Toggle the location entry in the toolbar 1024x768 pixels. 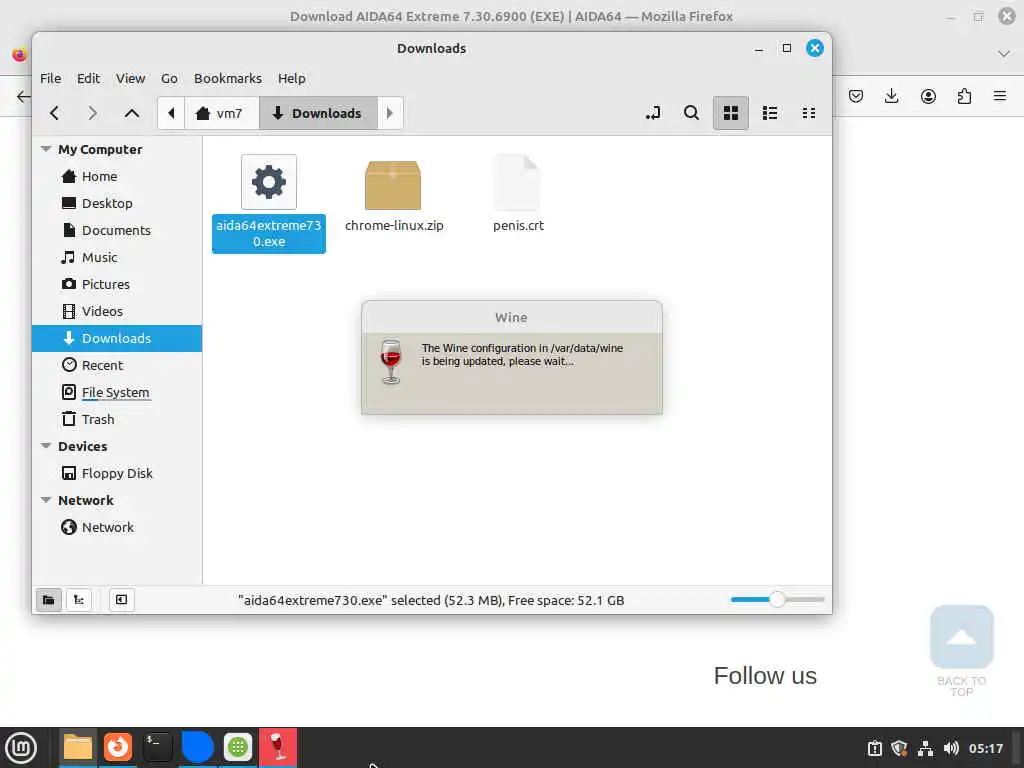(652, 113)
